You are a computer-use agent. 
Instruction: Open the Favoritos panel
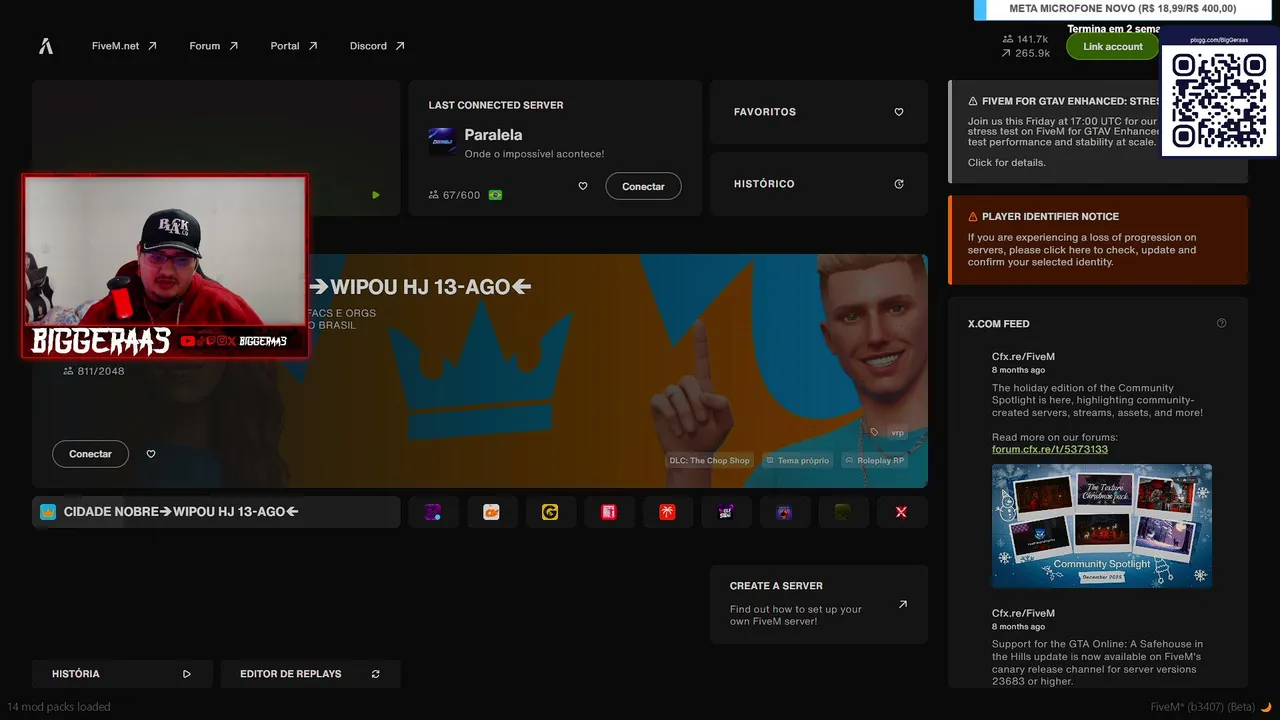(819, 112)
